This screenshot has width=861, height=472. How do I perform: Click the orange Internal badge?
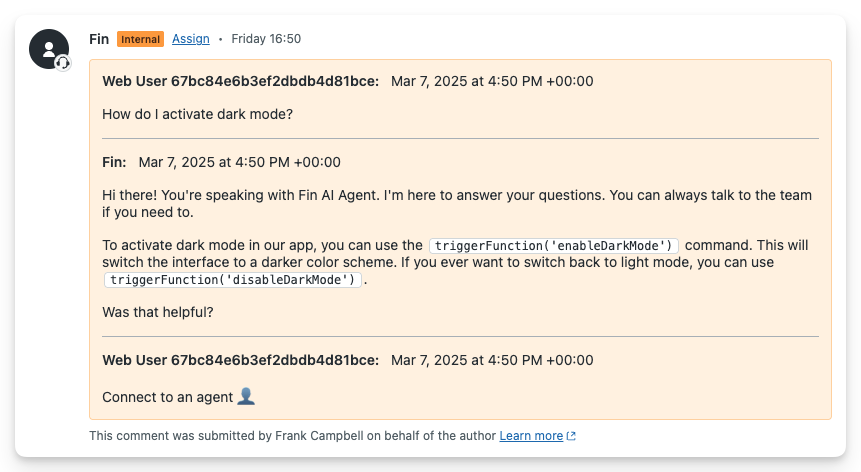tap(140, 39)
